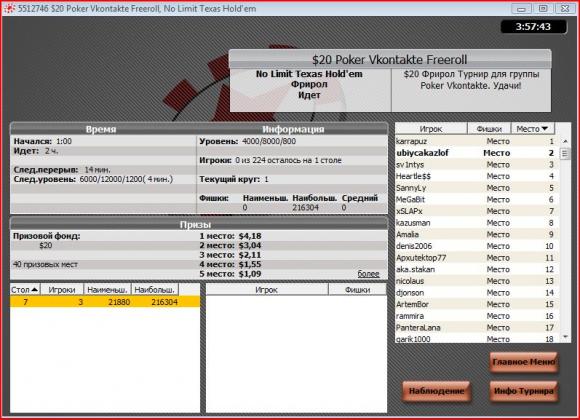Screen dimensions: 580x420
Task: Click the Наибольш. column header in tables list
Action: pos(155,289)
